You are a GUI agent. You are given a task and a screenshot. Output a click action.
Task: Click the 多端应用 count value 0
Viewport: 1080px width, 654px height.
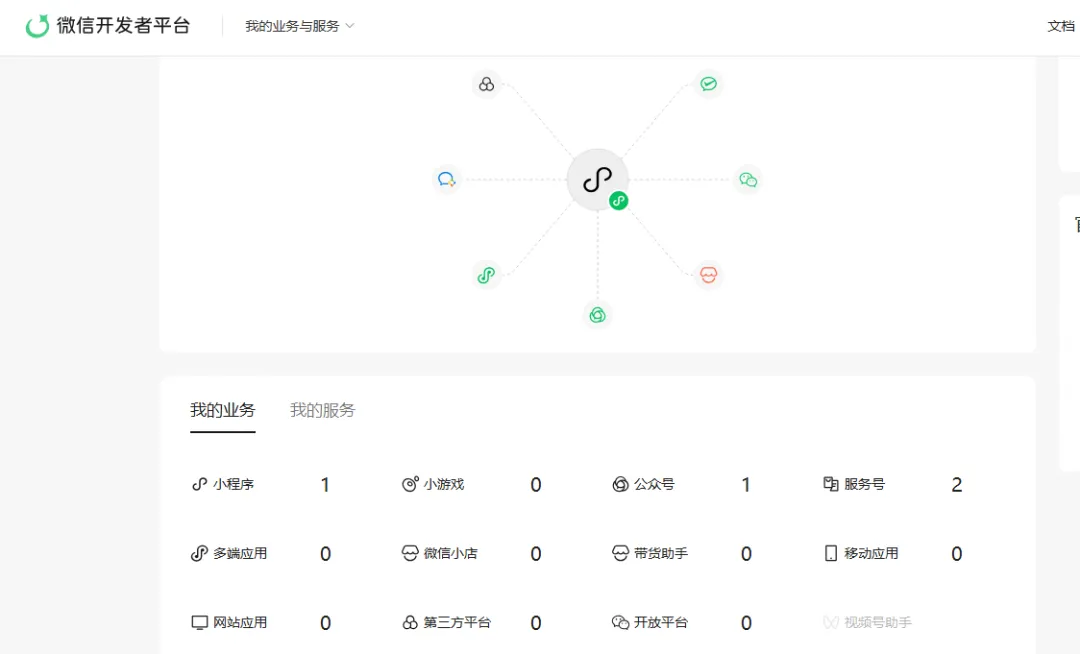coord(325,553)
